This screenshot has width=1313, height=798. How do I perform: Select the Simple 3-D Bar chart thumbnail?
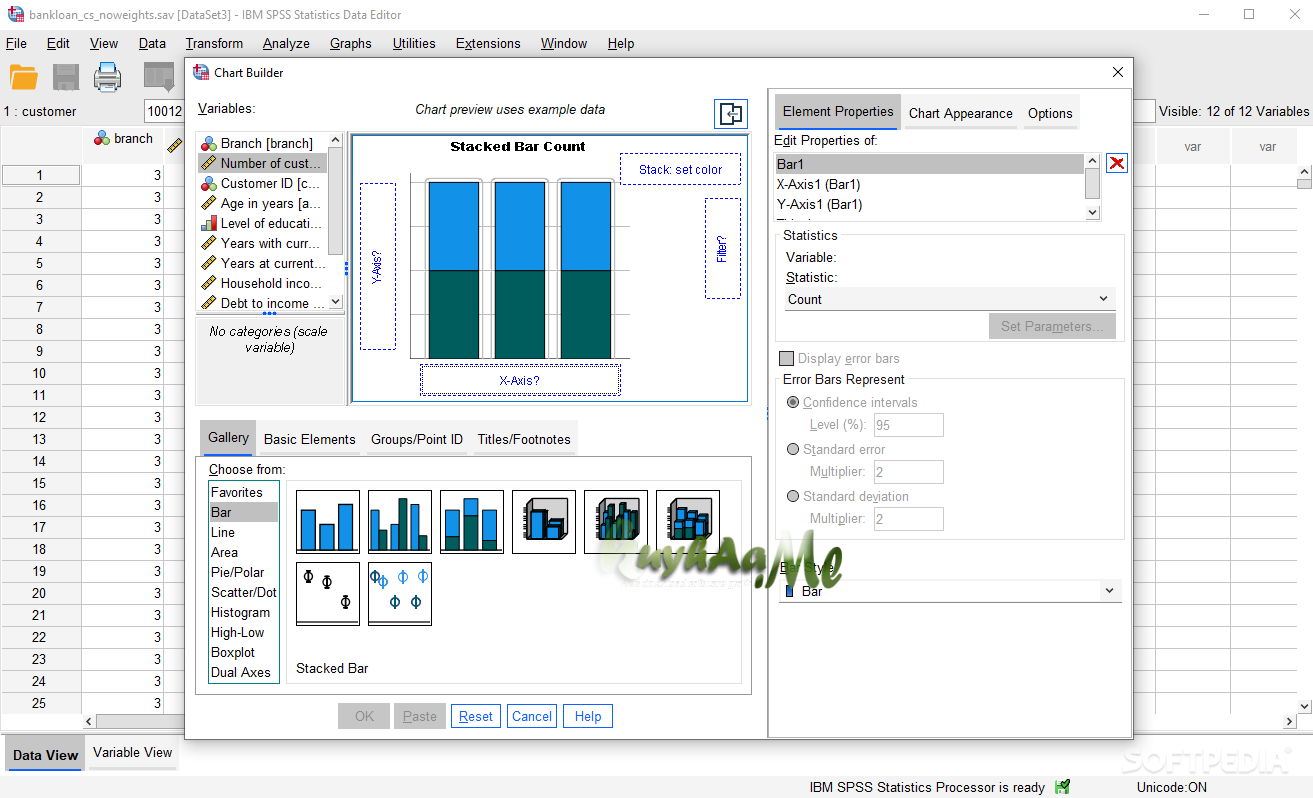pos(544,522)
